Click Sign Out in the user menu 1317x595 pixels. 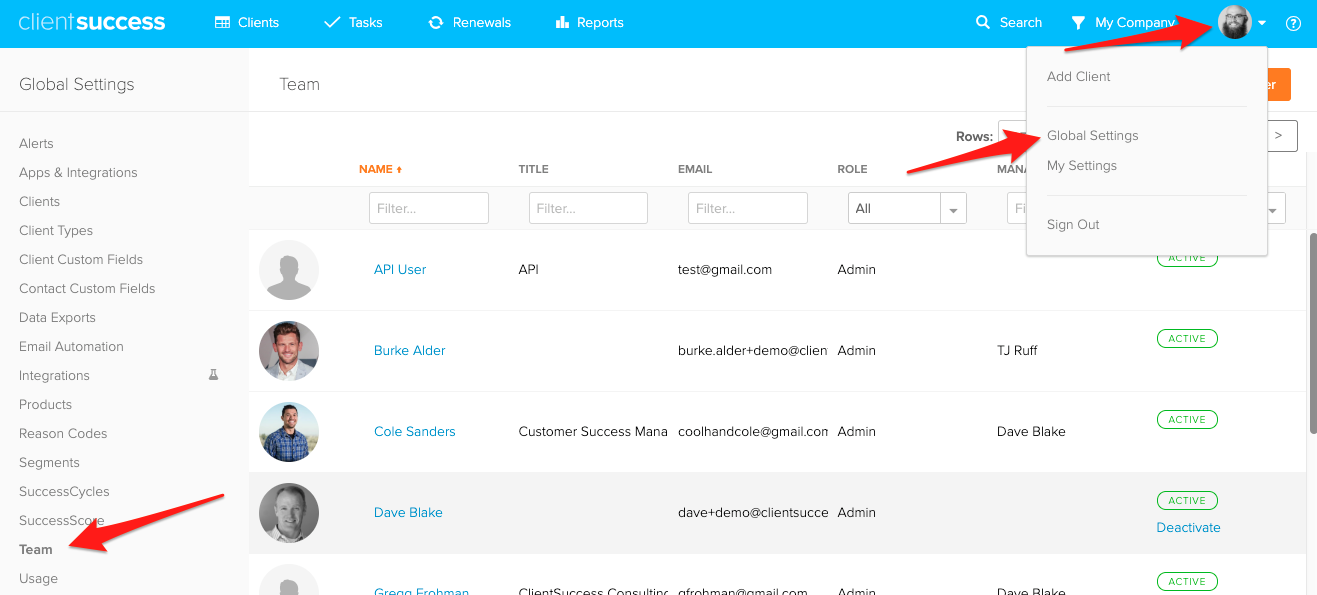click(x=1073, y=224)
